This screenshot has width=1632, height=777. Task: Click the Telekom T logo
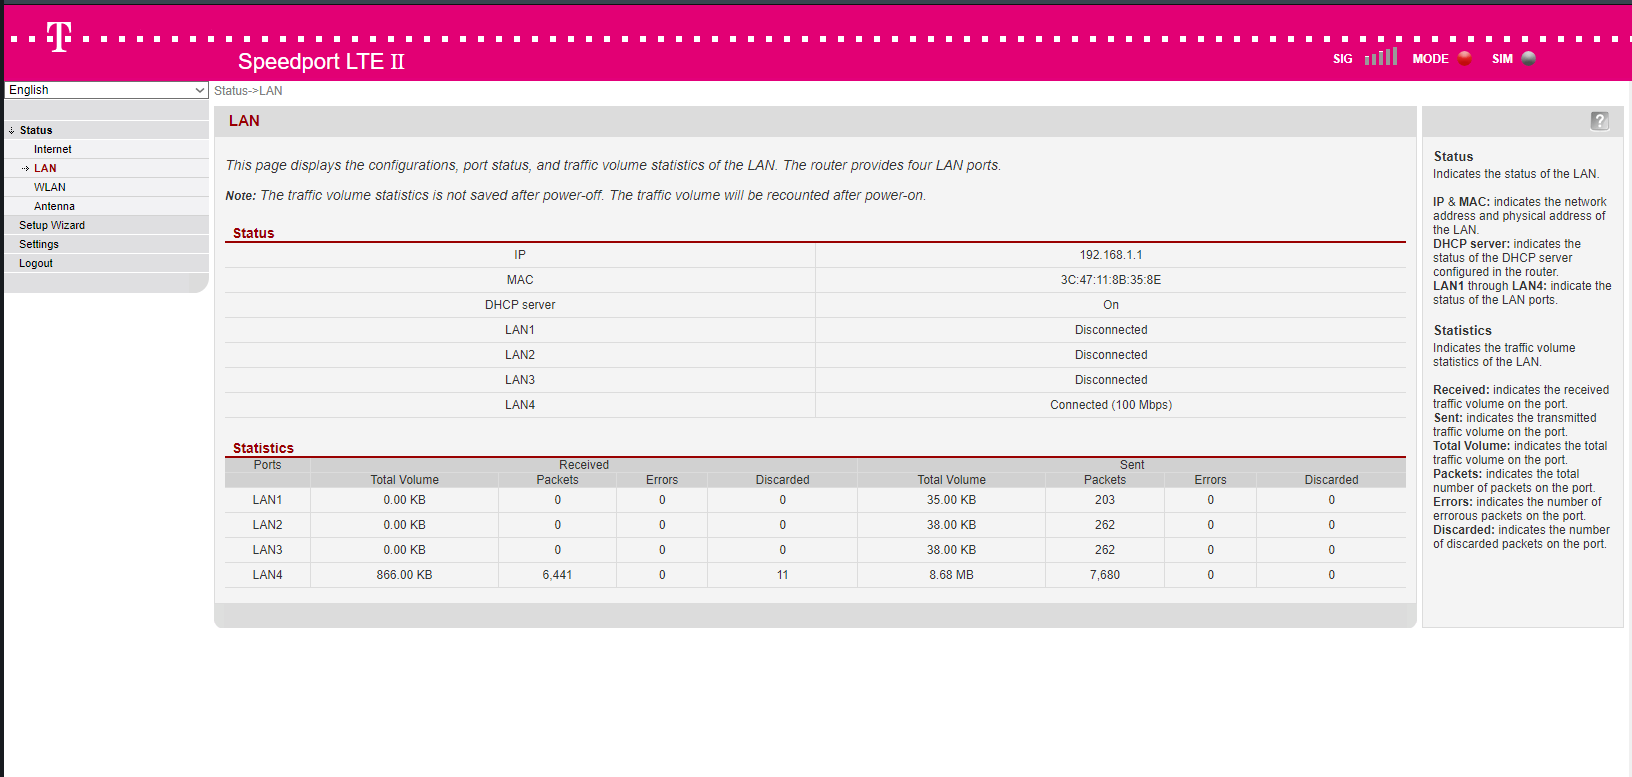(59, 37)
